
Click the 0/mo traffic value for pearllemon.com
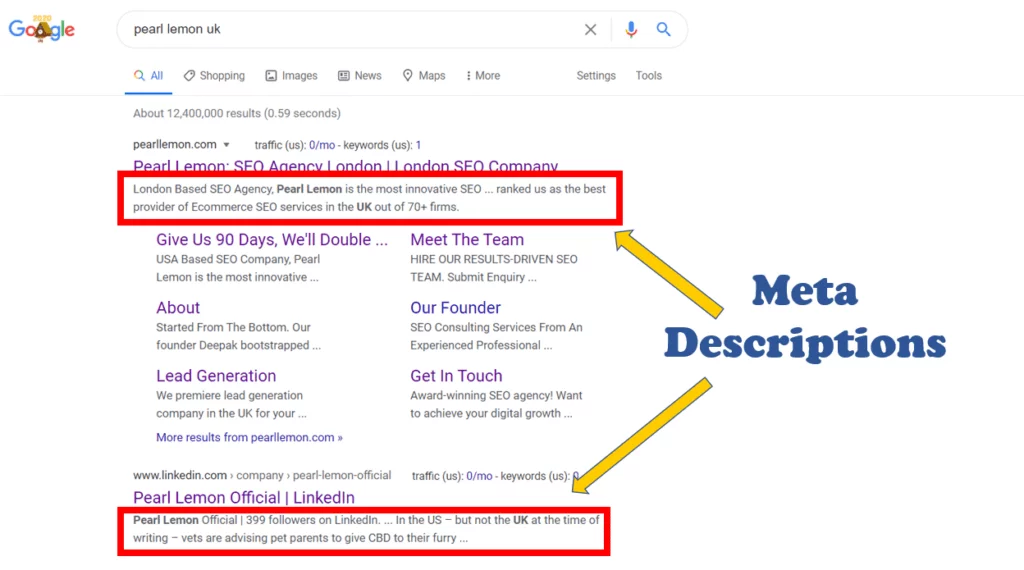pos(322,145)
